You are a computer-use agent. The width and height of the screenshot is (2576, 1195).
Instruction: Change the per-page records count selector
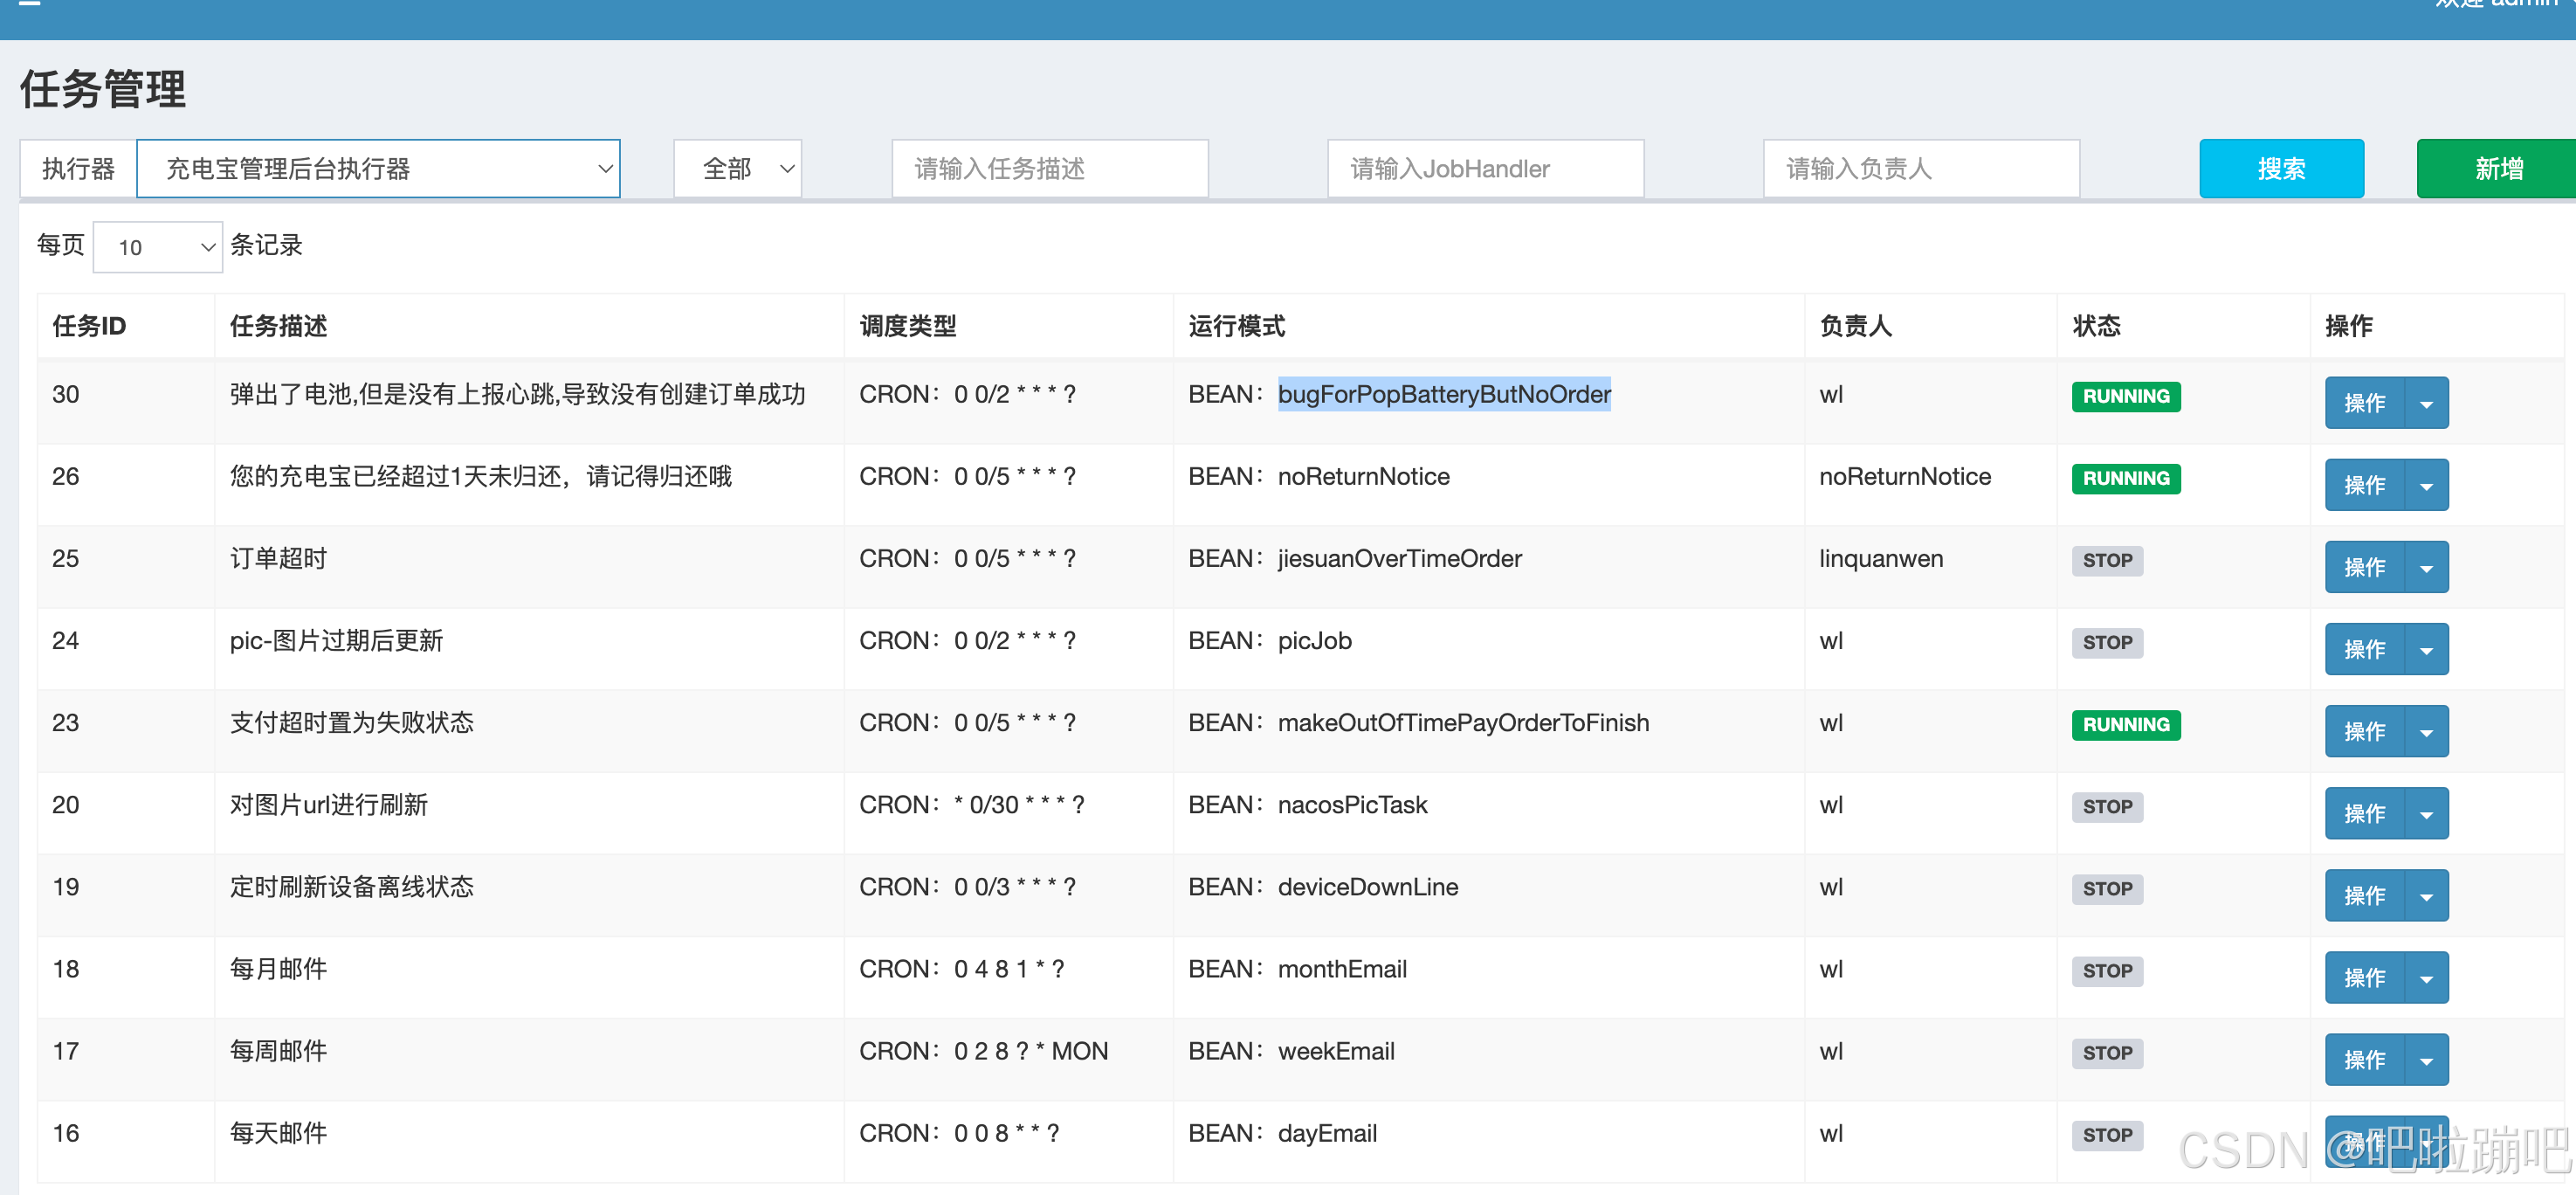click(158, 247)
